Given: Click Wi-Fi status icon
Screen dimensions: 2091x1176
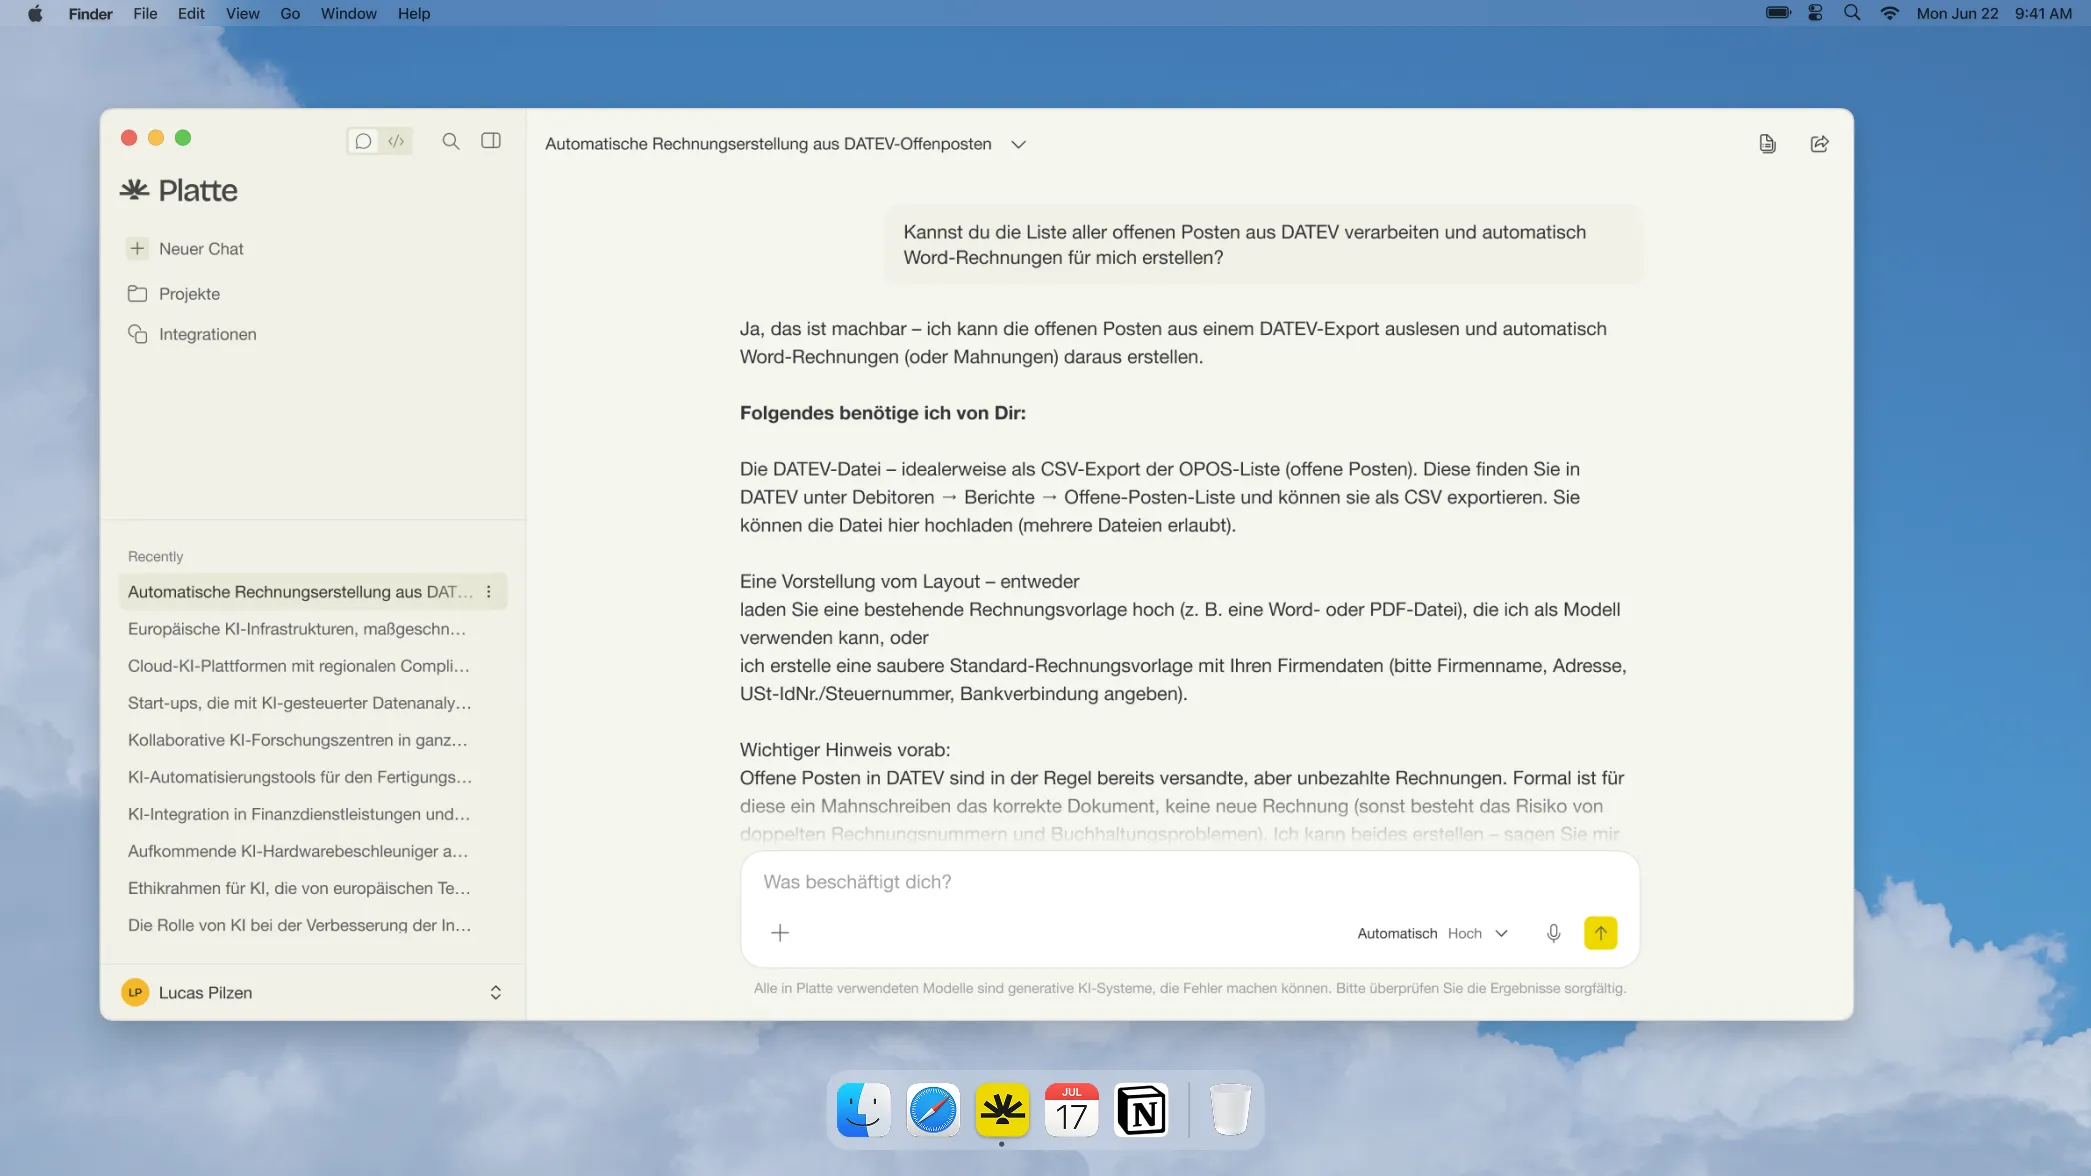Looking at the screenshot, I should click(1889, 13).
